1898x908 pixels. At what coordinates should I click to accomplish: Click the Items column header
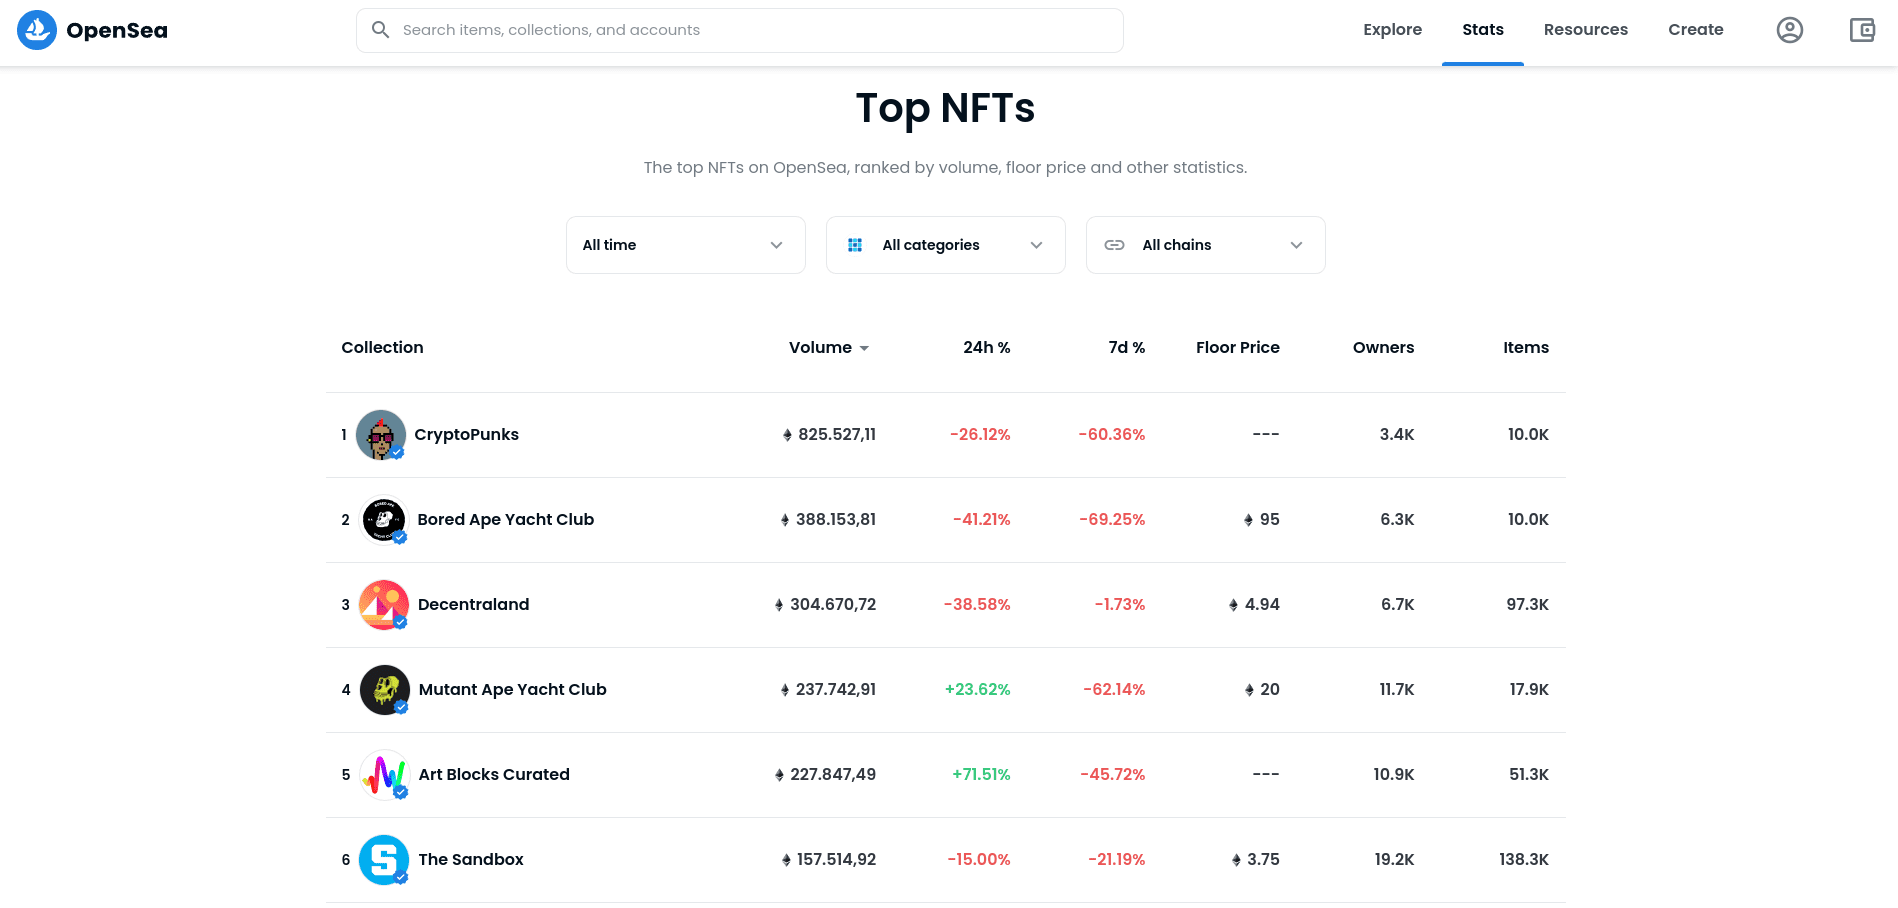1525,348
